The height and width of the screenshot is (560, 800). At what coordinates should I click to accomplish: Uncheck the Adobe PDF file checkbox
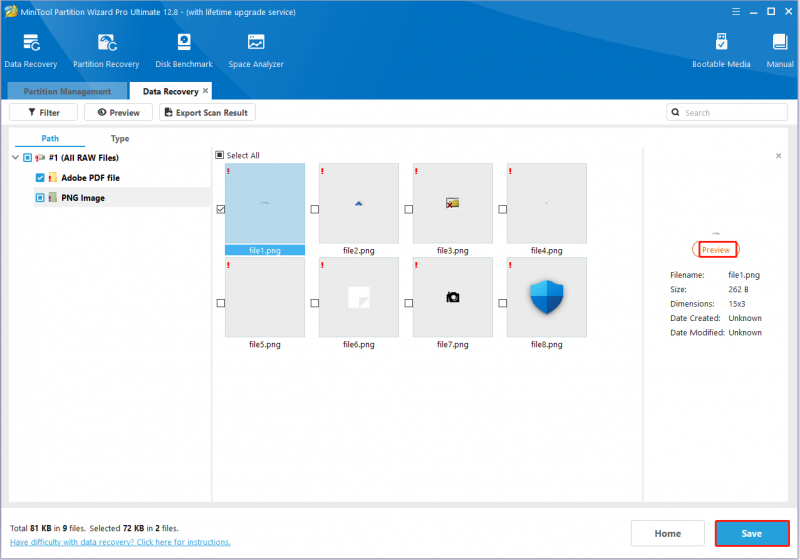[40, 177]
